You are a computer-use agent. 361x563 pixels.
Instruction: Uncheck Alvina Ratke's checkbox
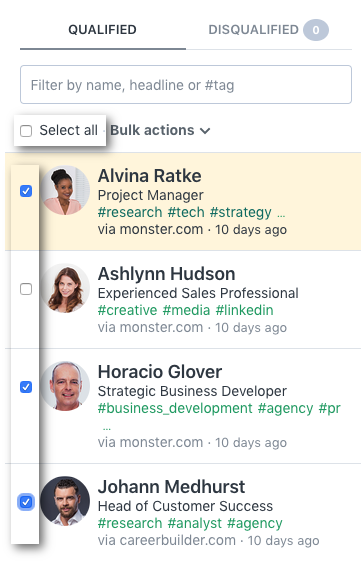26,191
